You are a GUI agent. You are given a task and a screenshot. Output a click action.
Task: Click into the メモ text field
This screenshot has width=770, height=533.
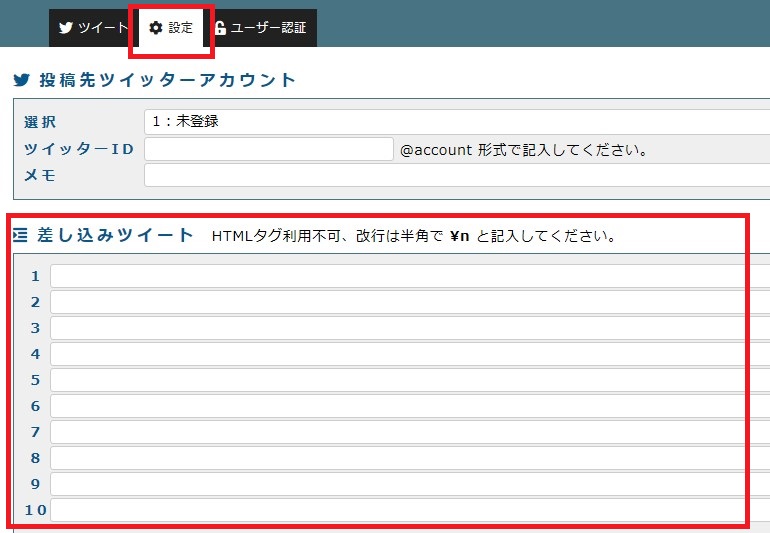(x=455, y=175)
